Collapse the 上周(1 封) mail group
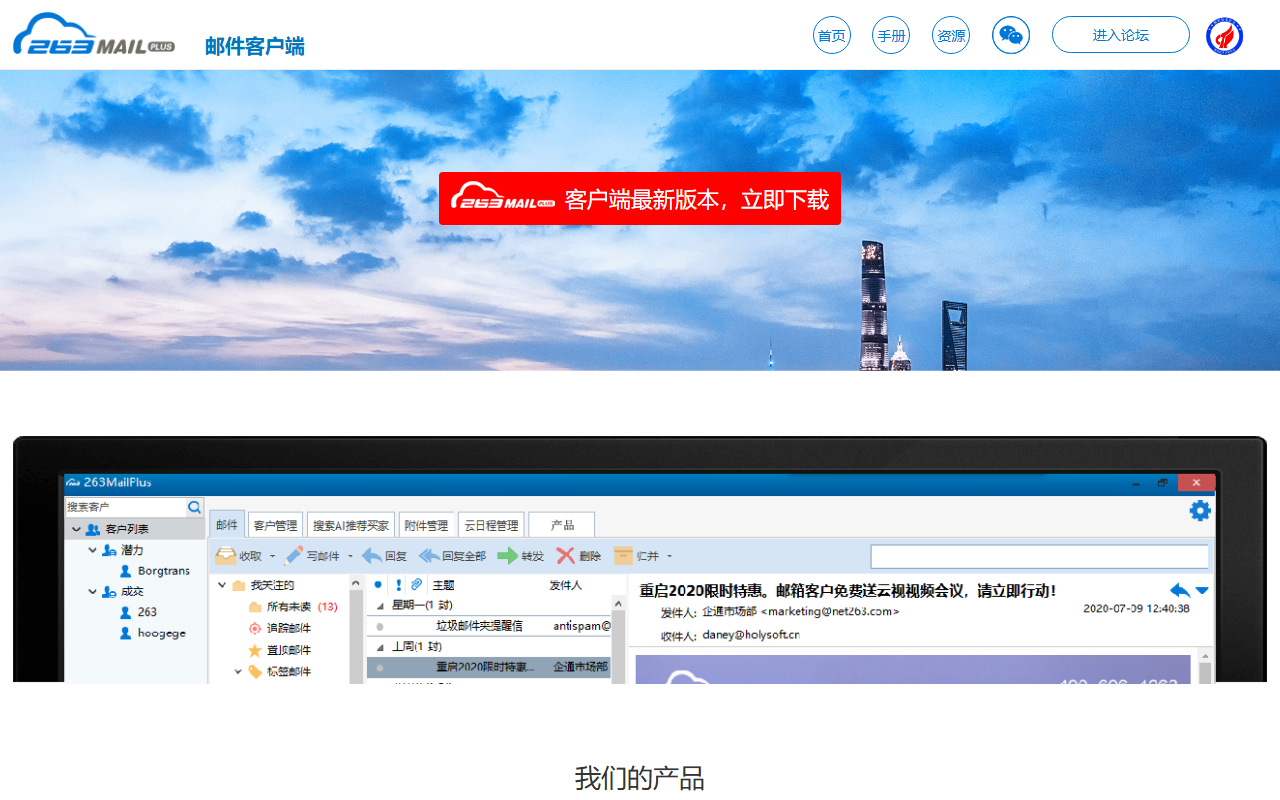This screenshot has width=1280, height=800. tap(380, 647)
